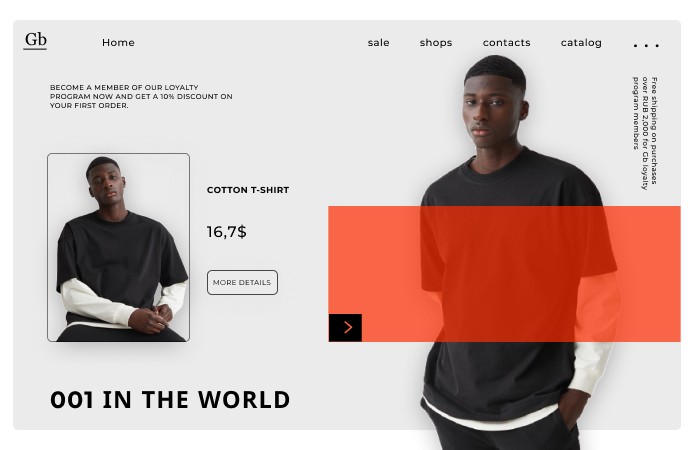Click the Cotton T-Shirt product title
The width and height of the screenshot is (700, 450).
pos(248,190)
